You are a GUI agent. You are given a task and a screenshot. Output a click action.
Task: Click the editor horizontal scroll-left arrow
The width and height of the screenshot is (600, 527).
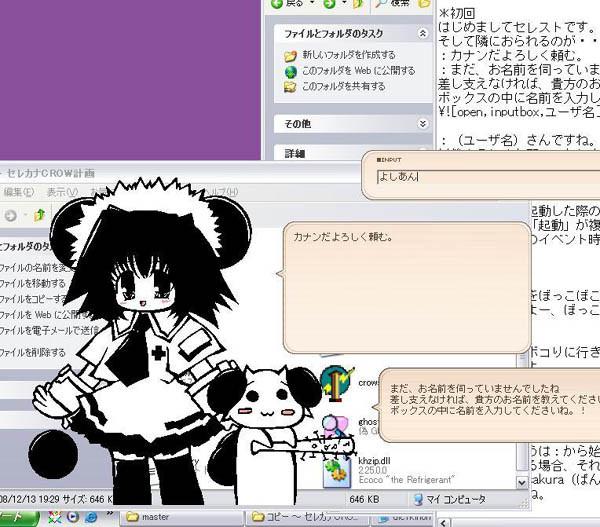(x=444, y=522)
